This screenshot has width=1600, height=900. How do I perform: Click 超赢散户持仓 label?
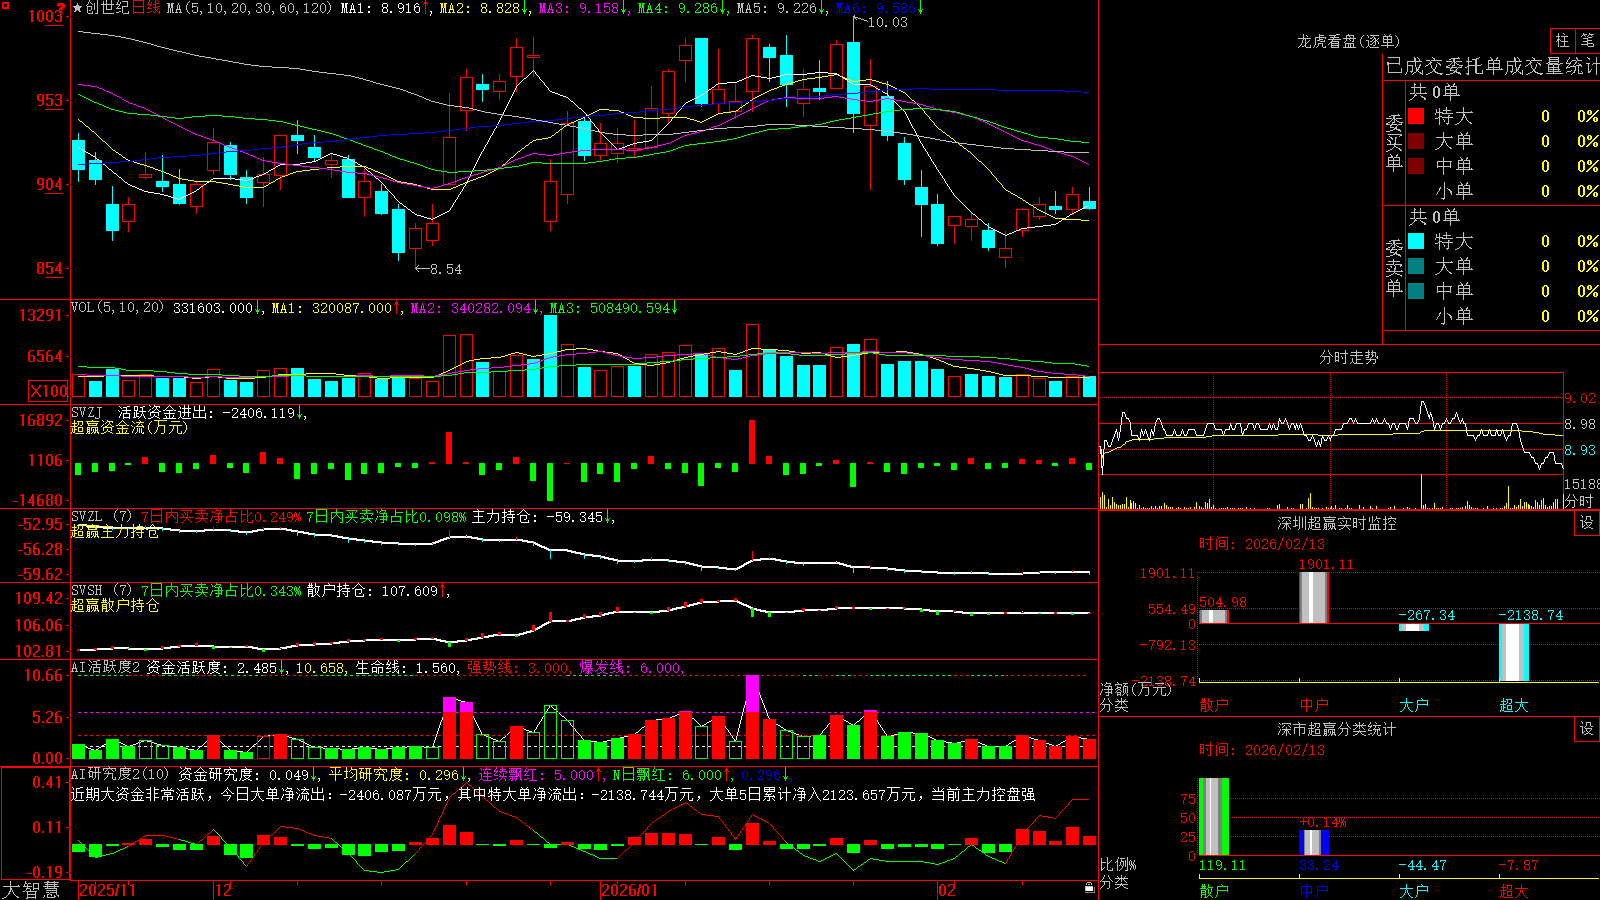115,605
